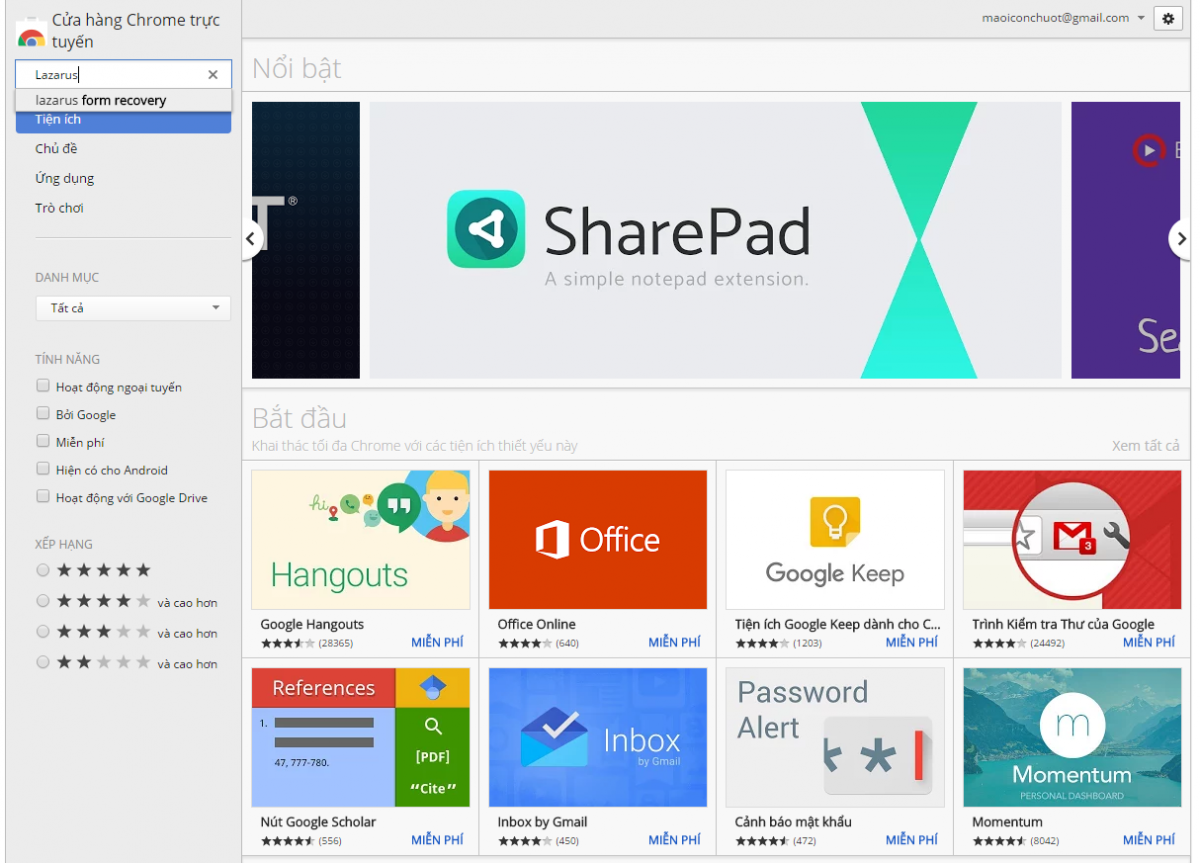Tick the Miễn phí checkbox

[43, 441]
